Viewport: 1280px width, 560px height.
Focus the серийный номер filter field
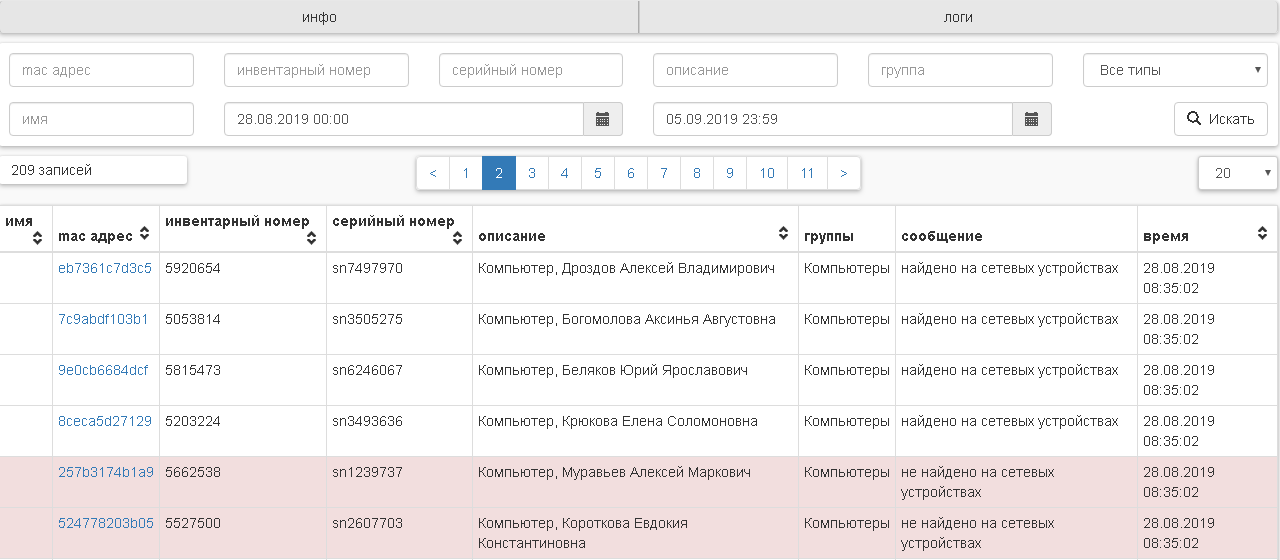530,70
